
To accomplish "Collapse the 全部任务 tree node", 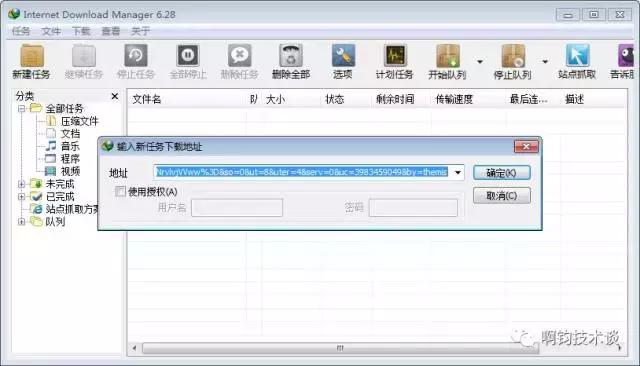I will 22,109.
